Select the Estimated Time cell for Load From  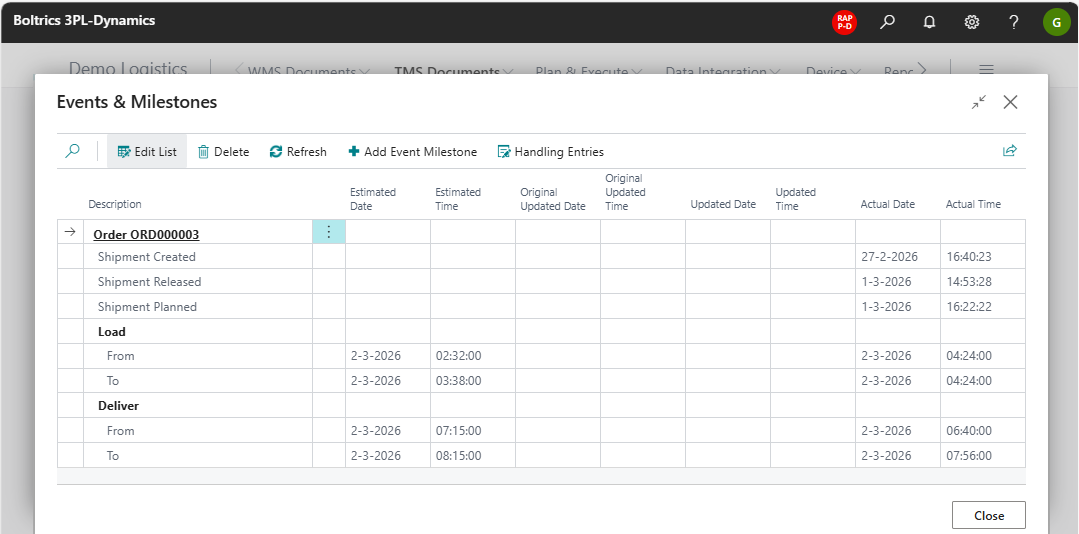click(x=472, y=356)
